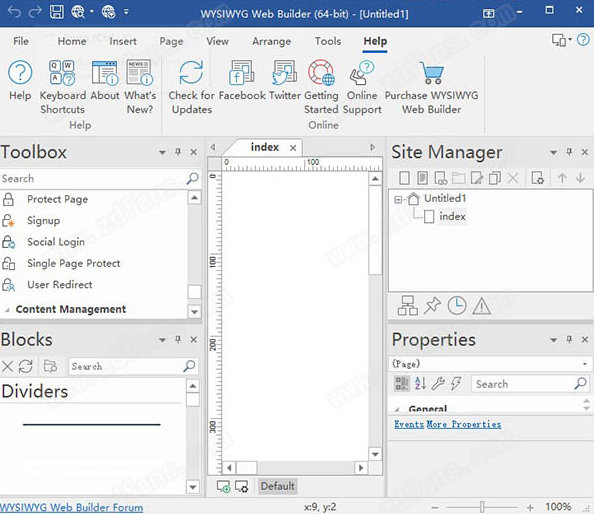Open Toolbox panel options dropdown arrow

click(163, 152)
